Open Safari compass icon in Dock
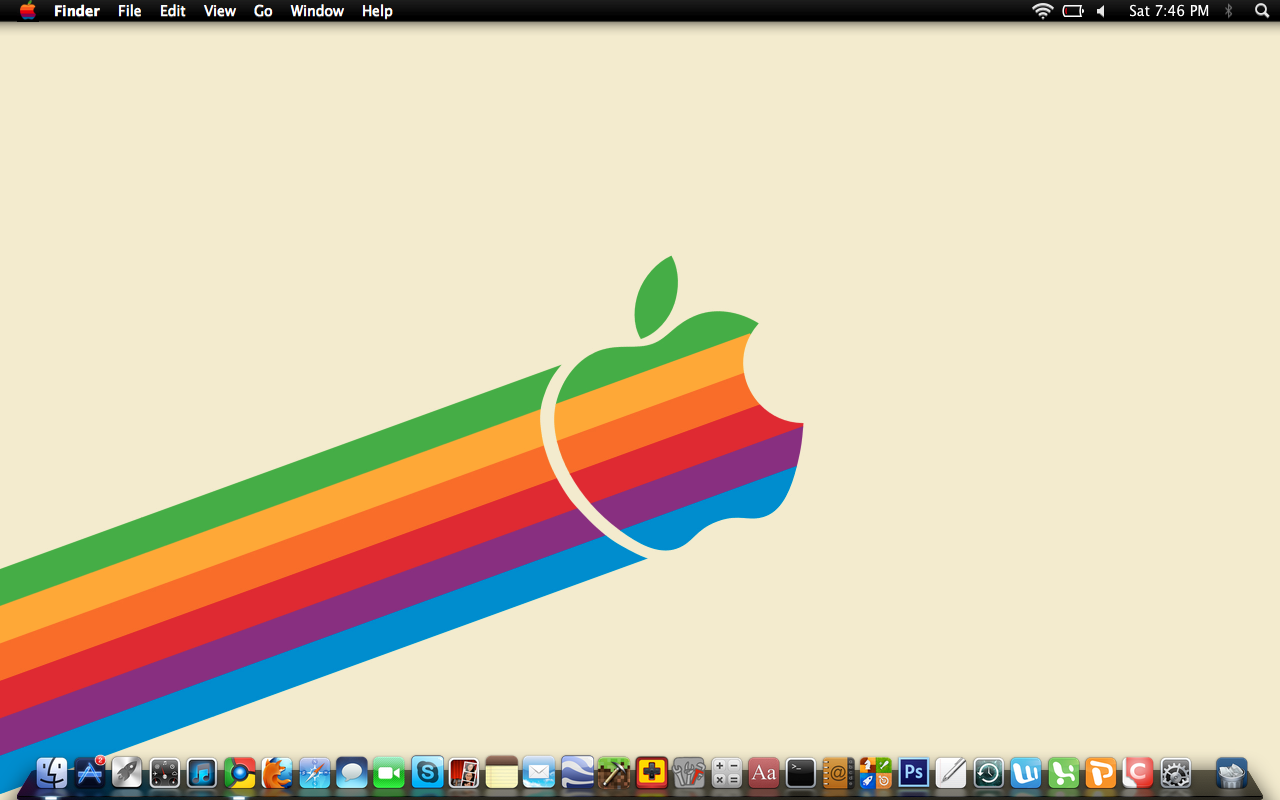The width and height of the screenshot is (1280, 800). pos(315,773)
